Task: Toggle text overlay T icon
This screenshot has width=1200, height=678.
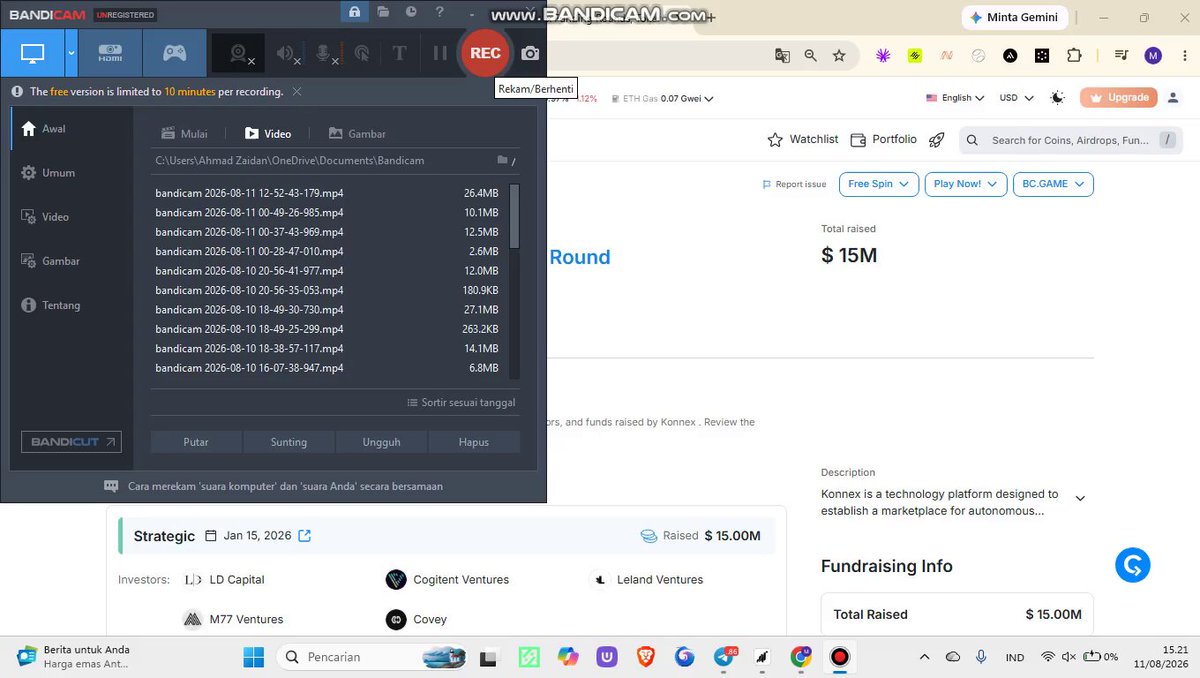Action: click(x=399, y=54)
